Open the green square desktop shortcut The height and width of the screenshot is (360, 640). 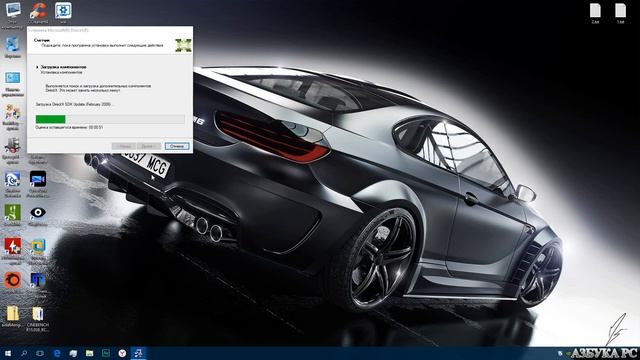click(x=13, y=213)
